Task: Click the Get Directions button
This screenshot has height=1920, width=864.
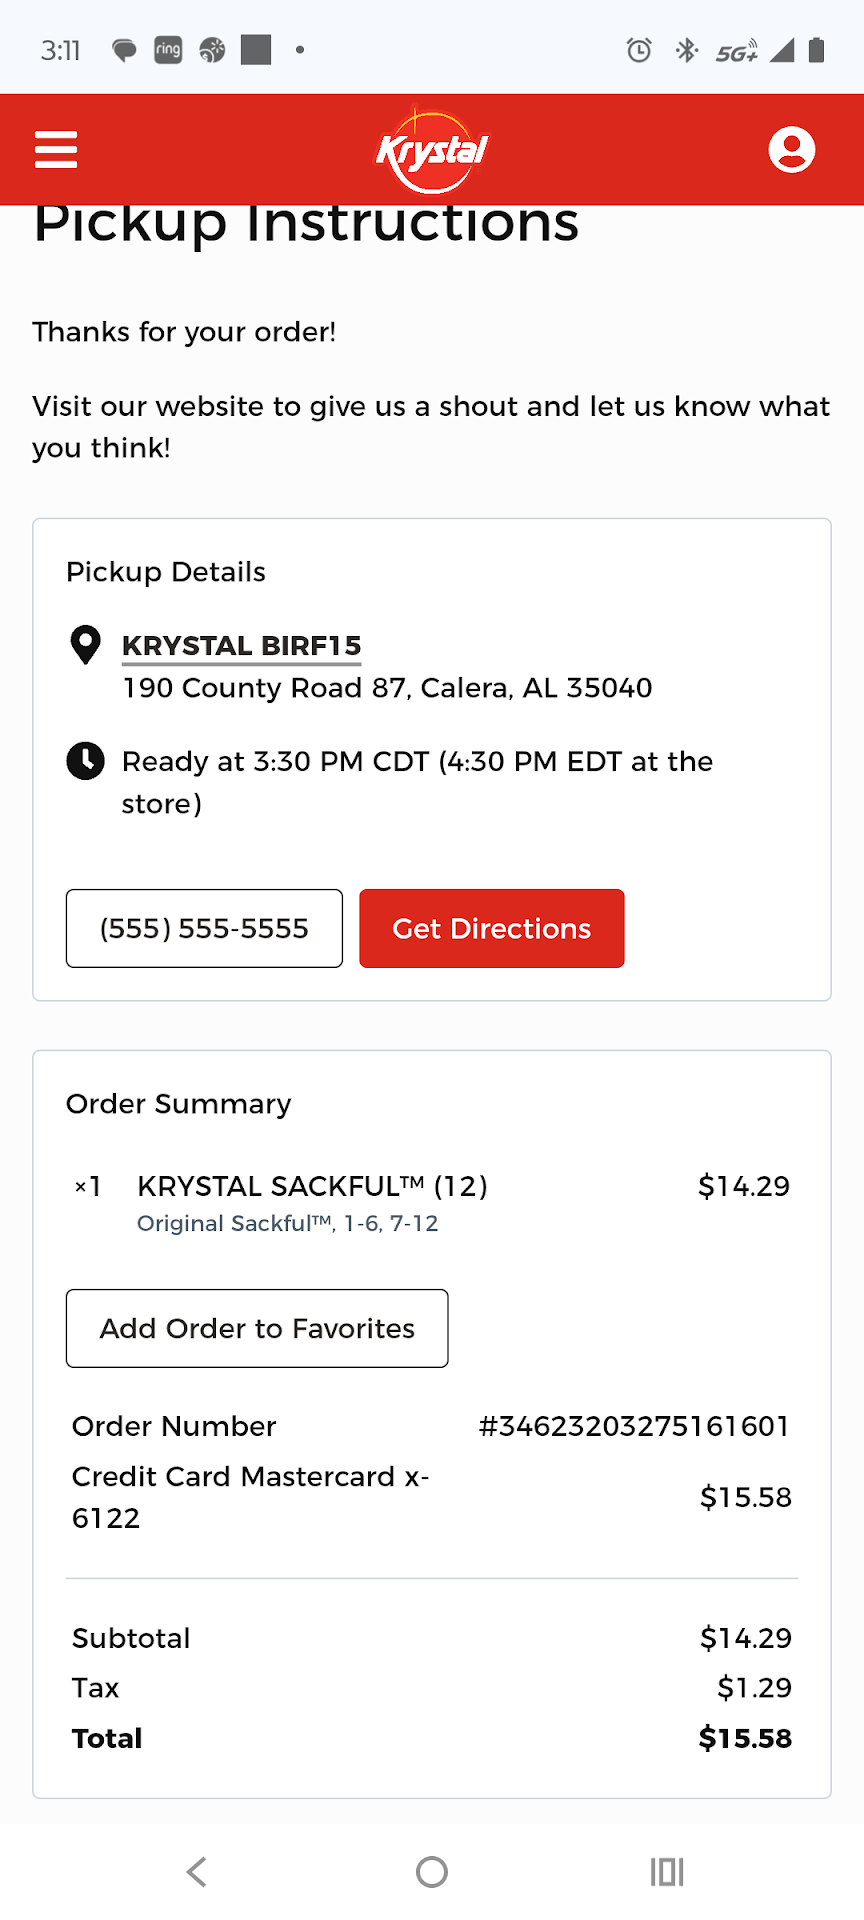Action: (492, 928)
